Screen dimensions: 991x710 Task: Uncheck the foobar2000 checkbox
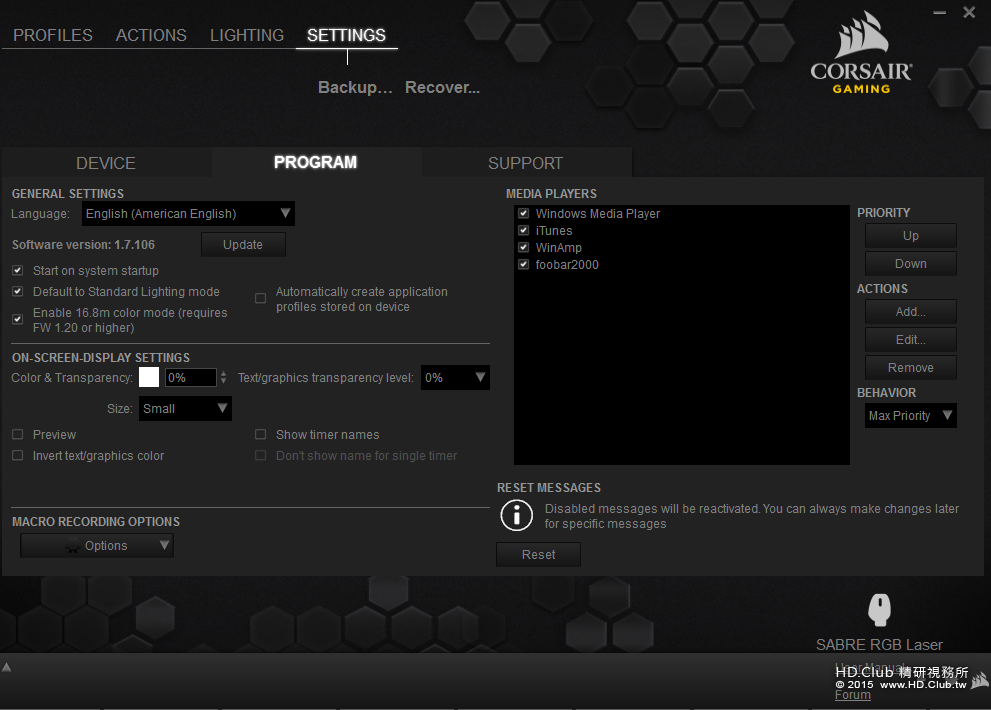pyautogui.click(x=523, y=264)
